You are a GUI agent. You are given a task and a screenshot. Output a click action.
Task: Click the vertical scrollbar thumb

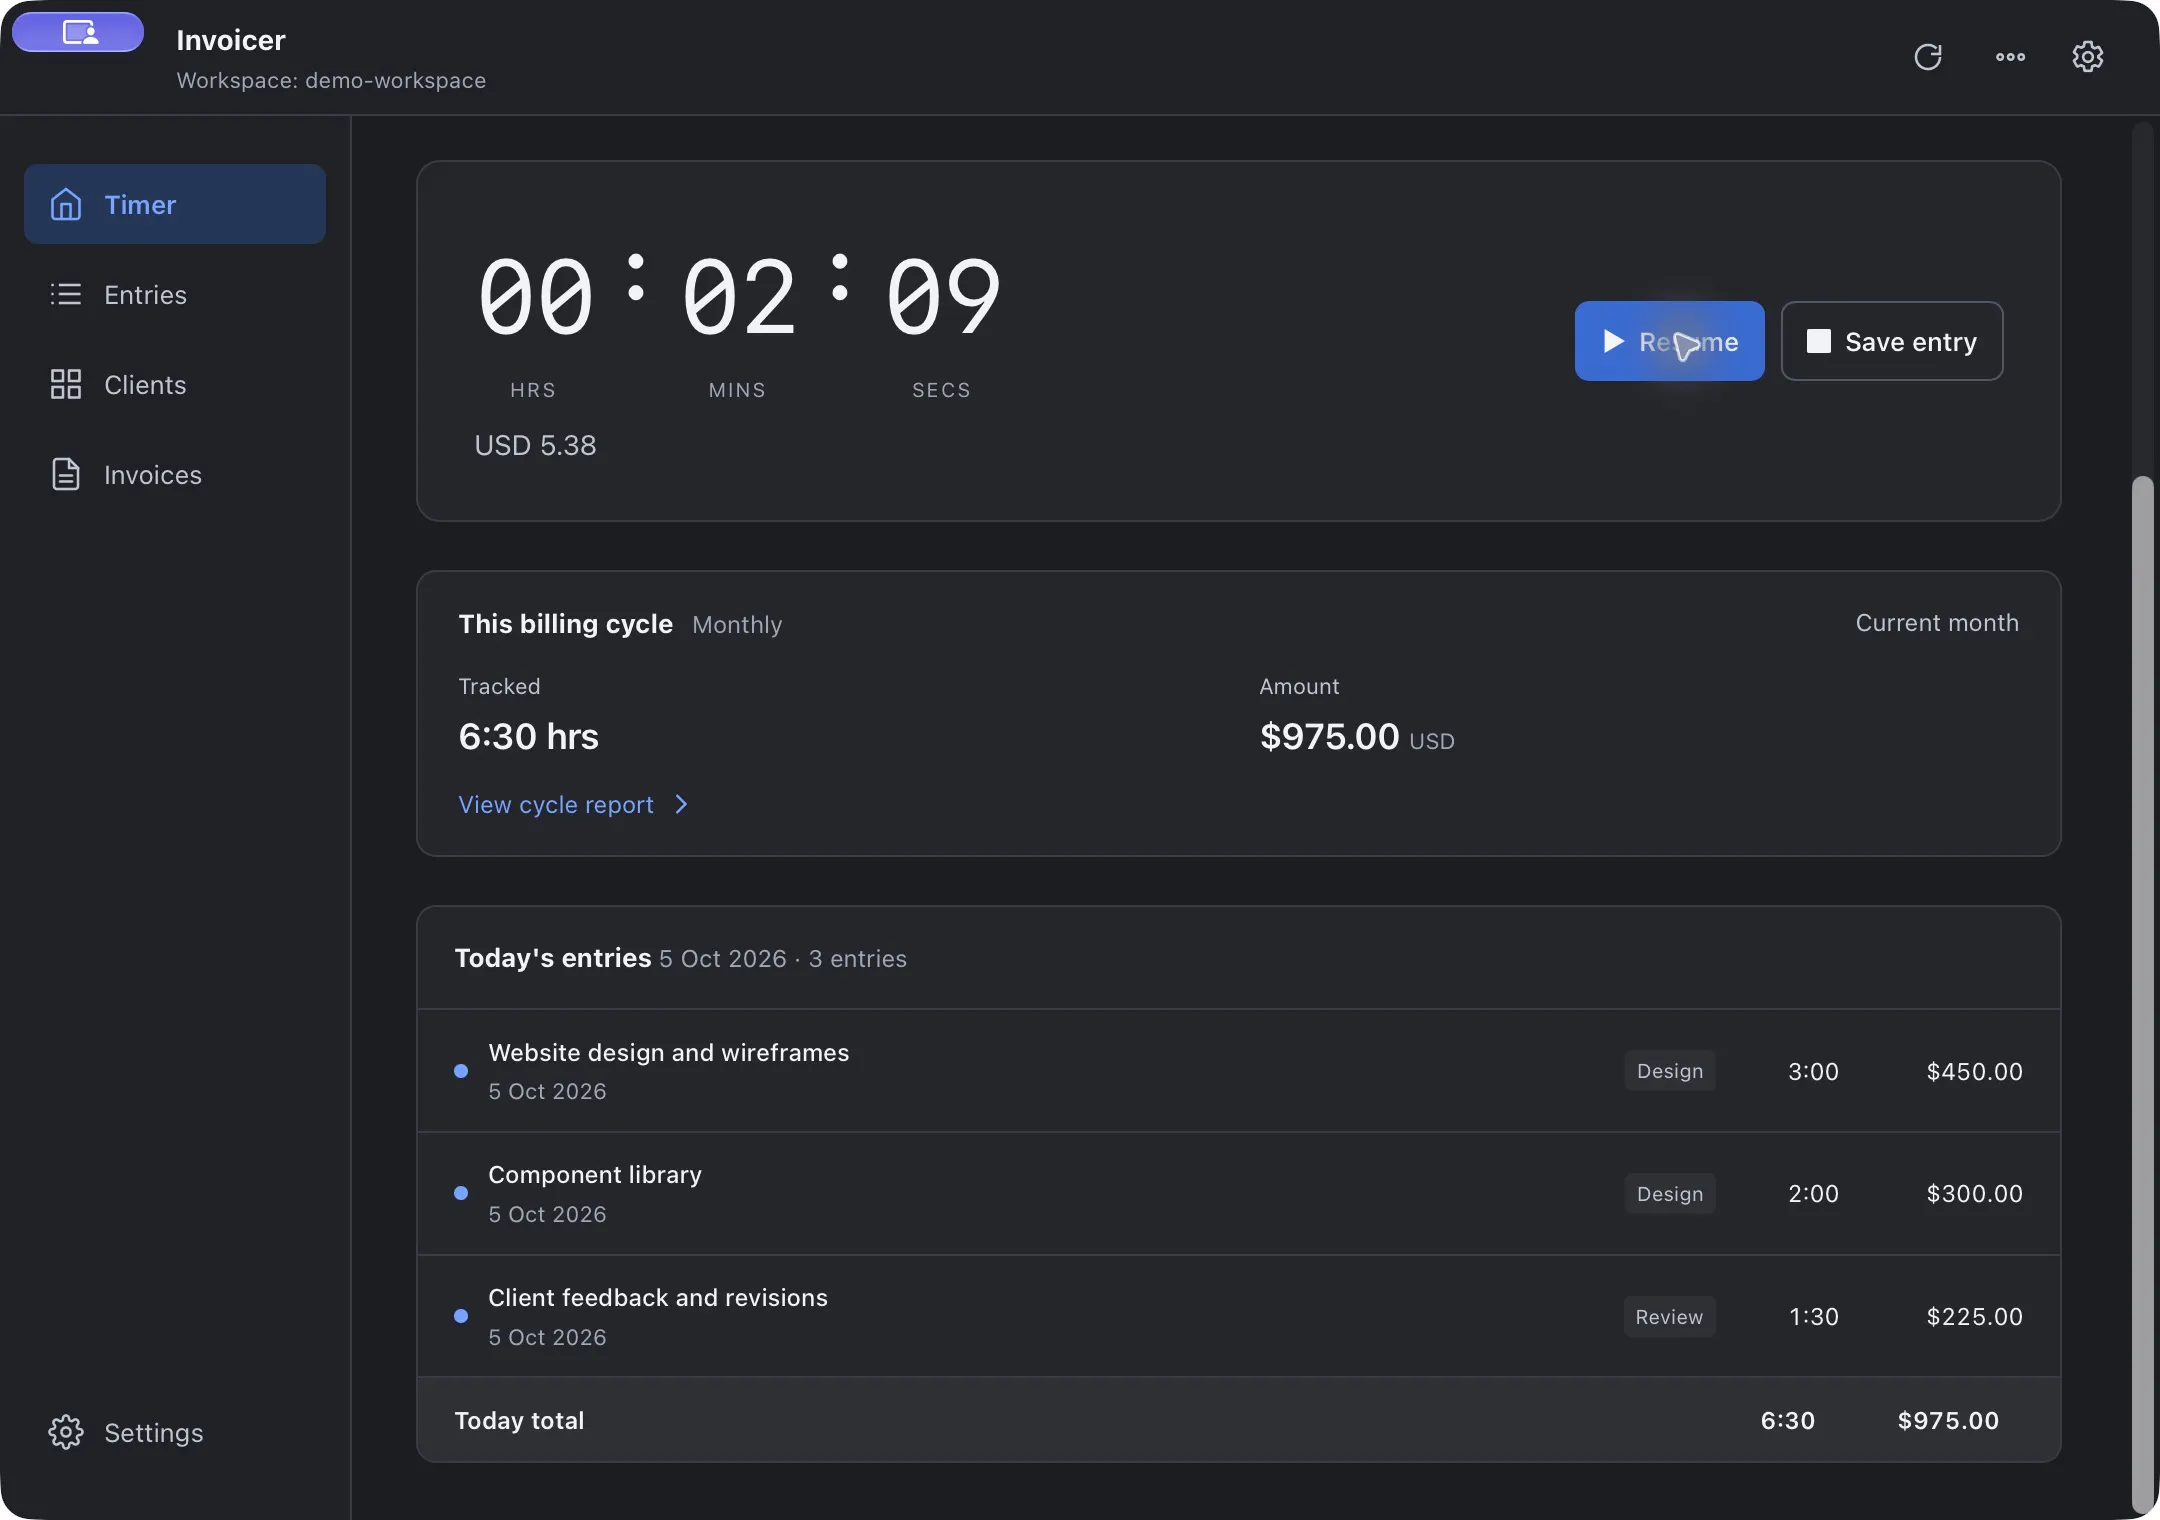(x=2142, y=995)
